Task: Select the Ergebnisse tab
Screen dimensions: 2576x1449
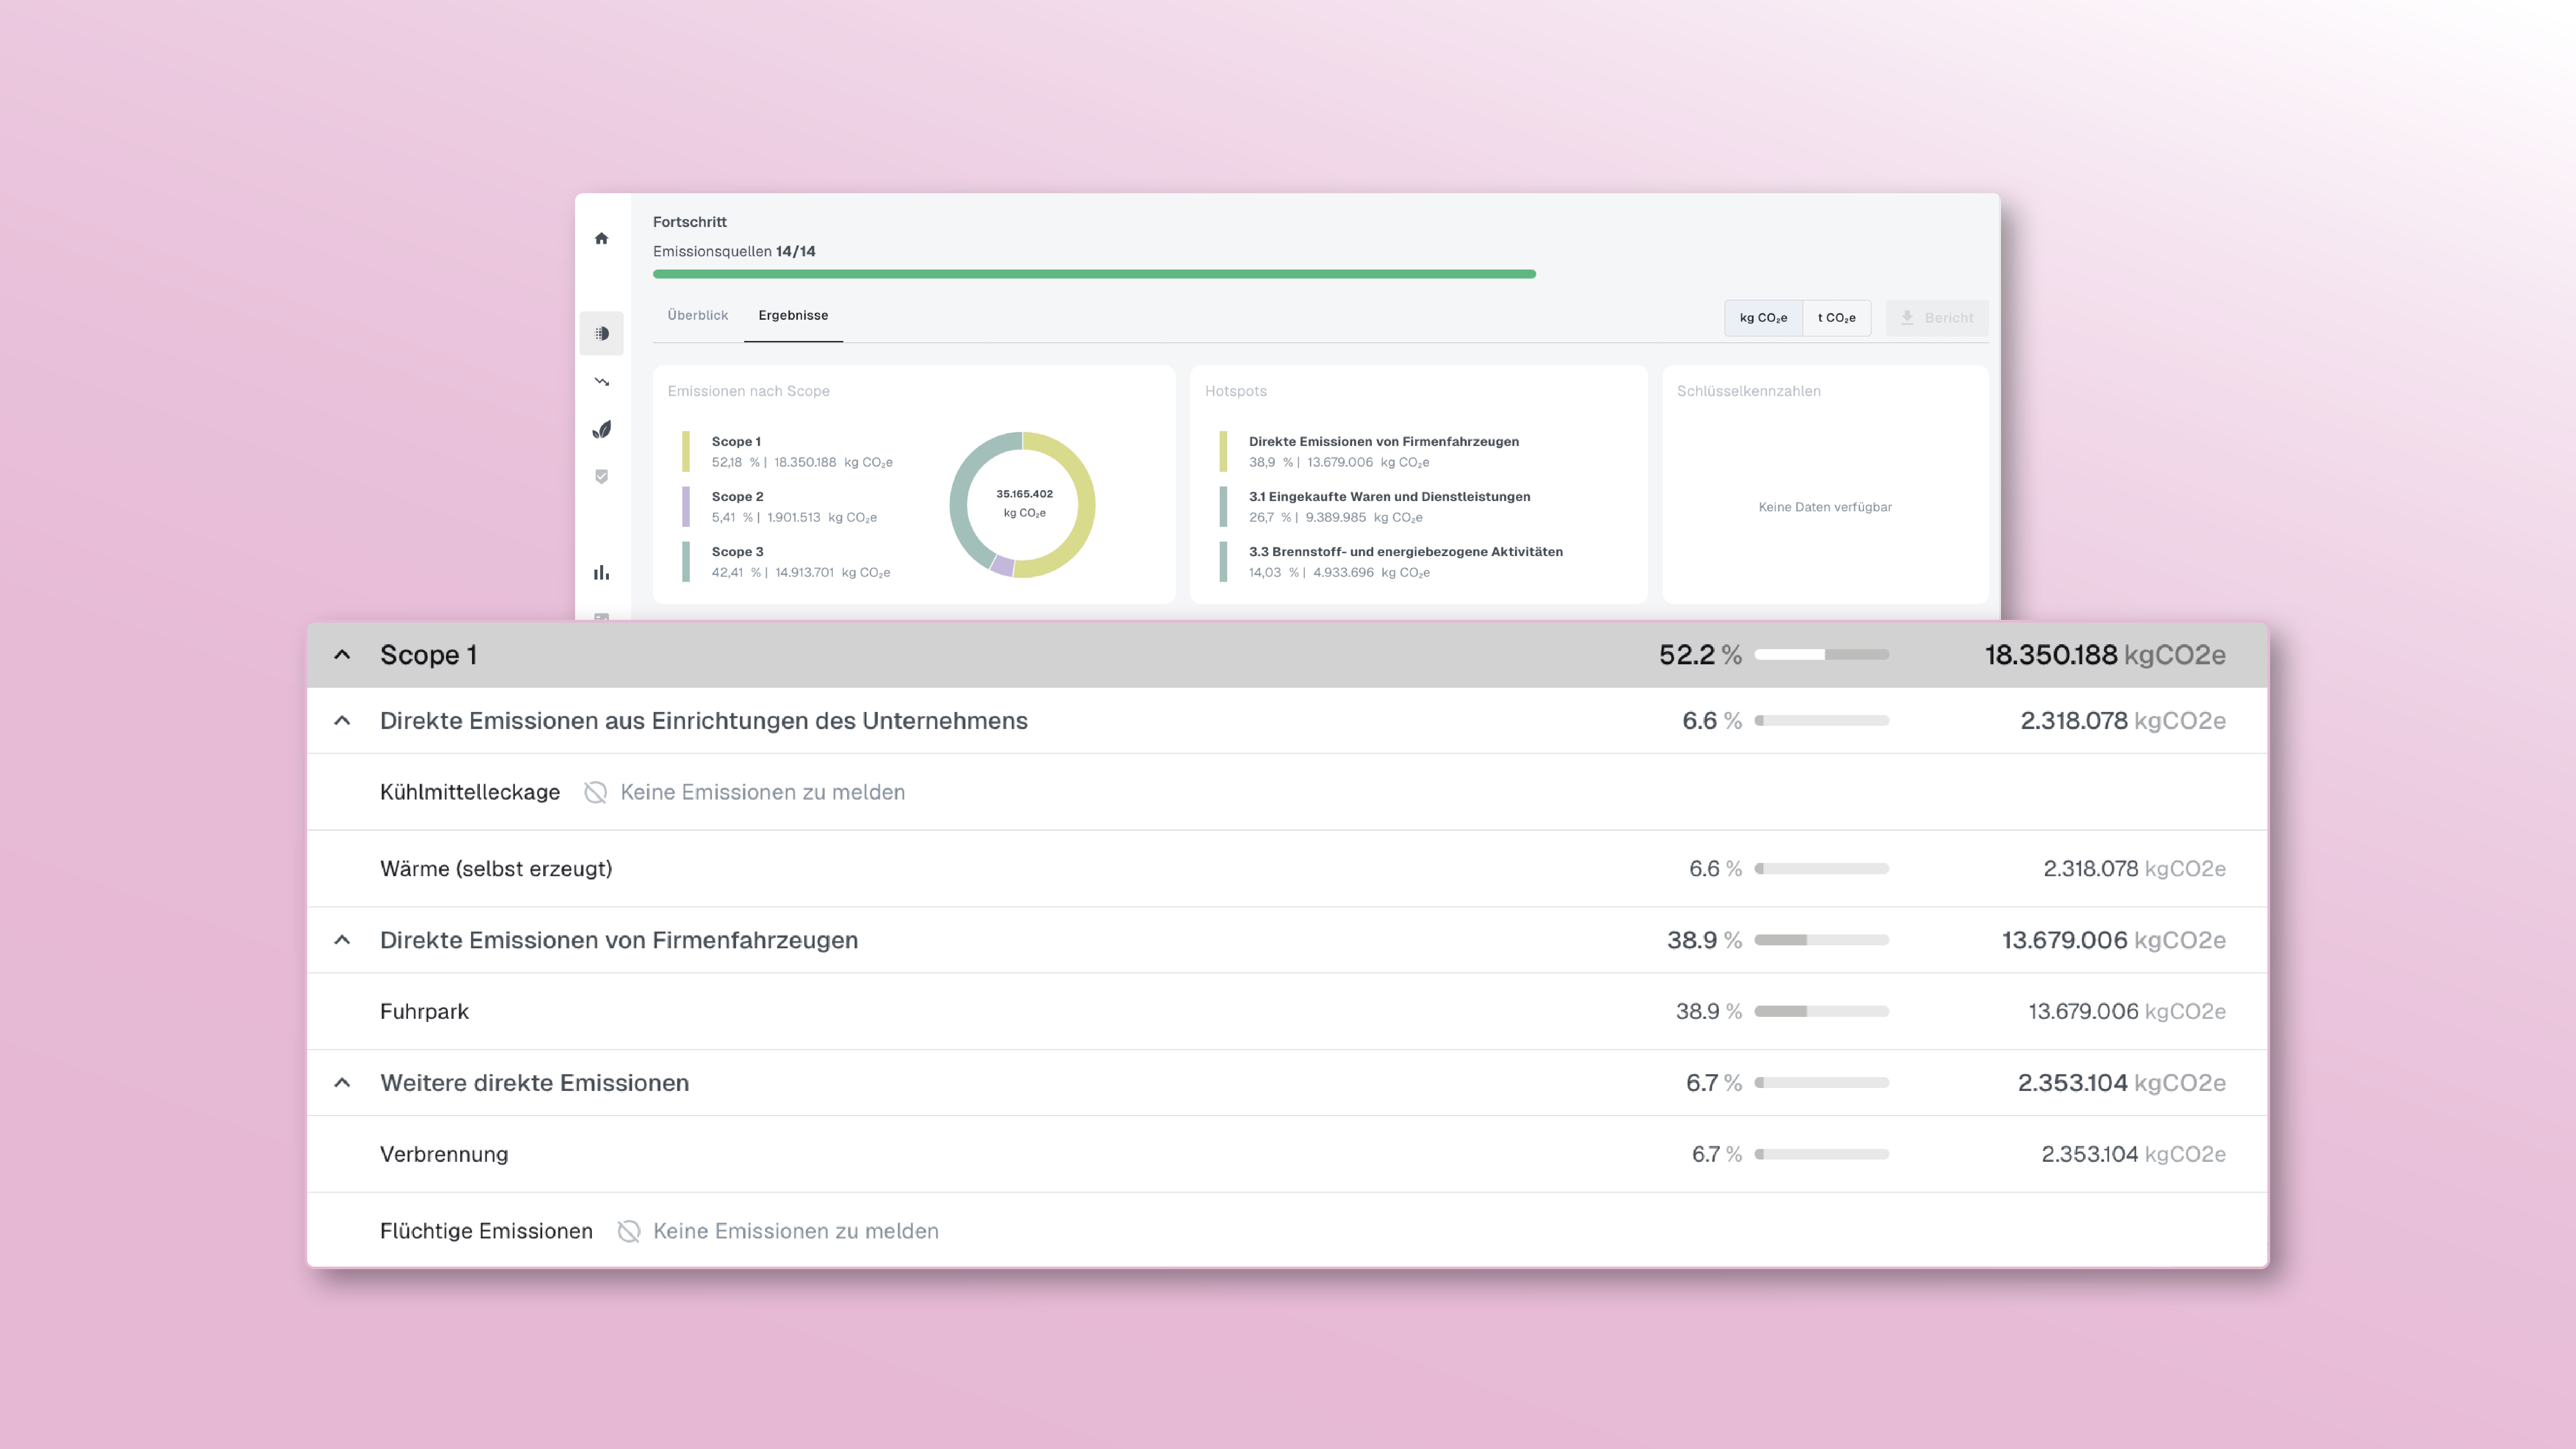Action: pyautogui.click(x=793, y=315)
